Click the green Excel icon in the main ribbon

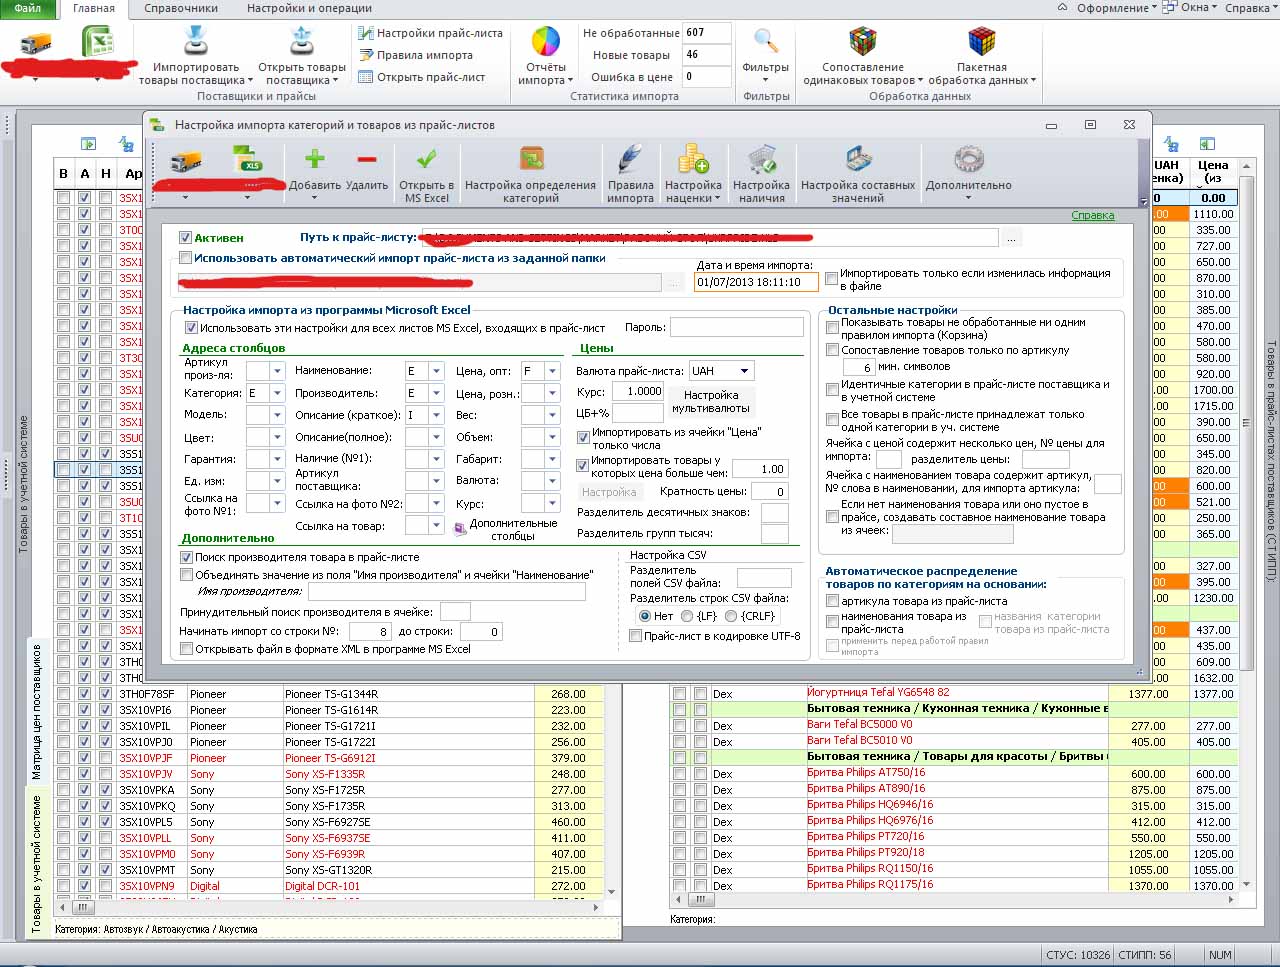(97, 43)
